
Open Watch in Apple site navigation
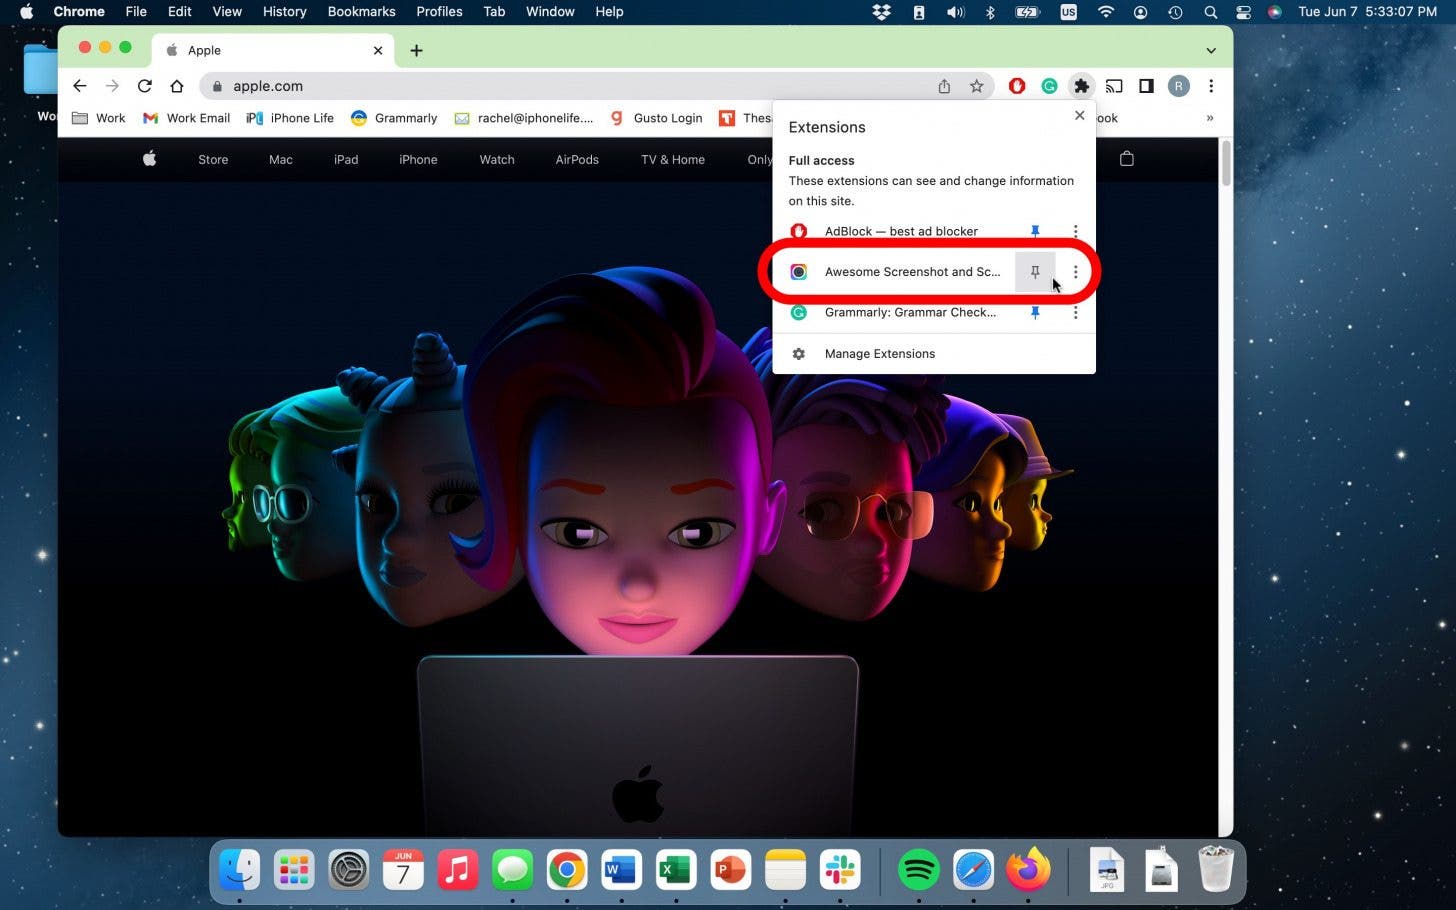497,160
